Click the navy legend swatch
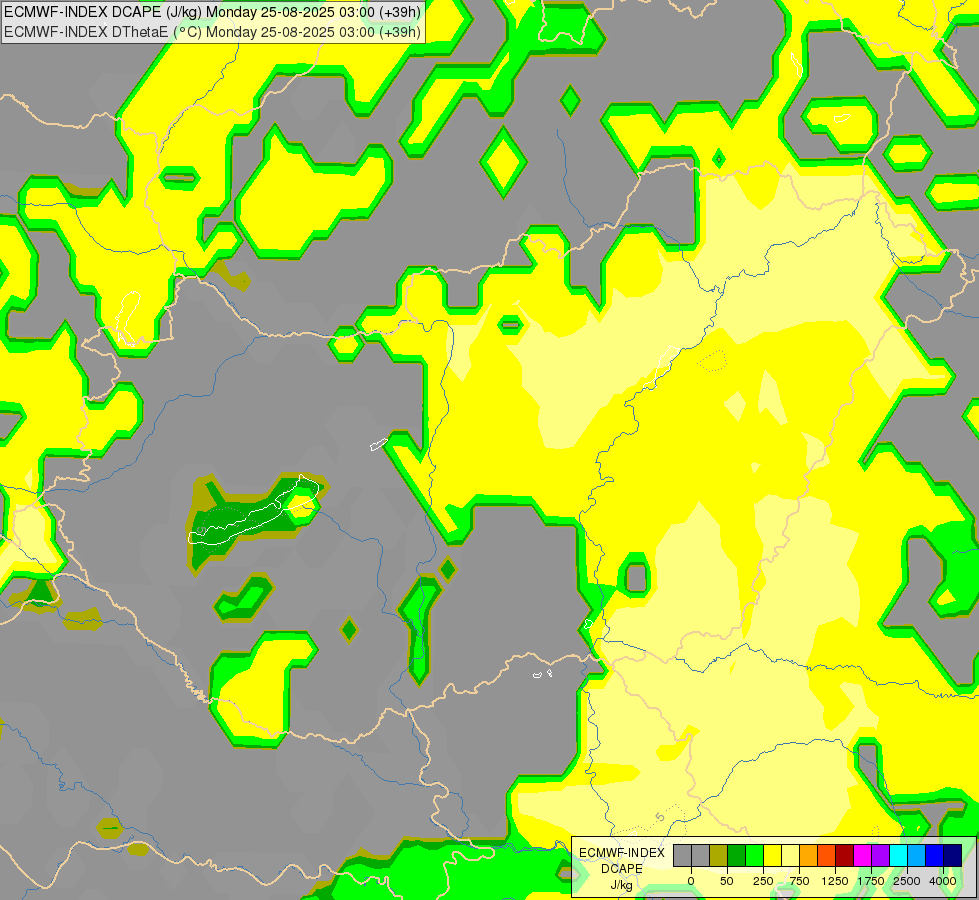The width and height of the screenshot is (979, 900). click(953, 855)
